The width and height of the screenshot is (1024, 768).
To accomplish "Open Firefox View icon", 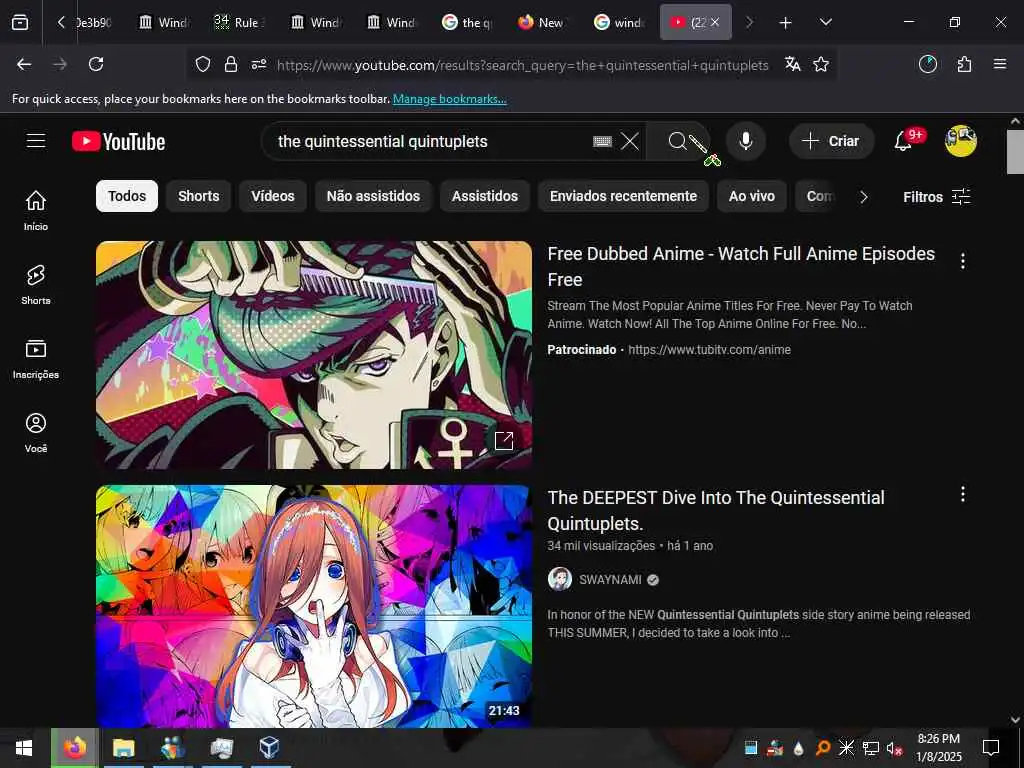I will click(x=20, y=22).
